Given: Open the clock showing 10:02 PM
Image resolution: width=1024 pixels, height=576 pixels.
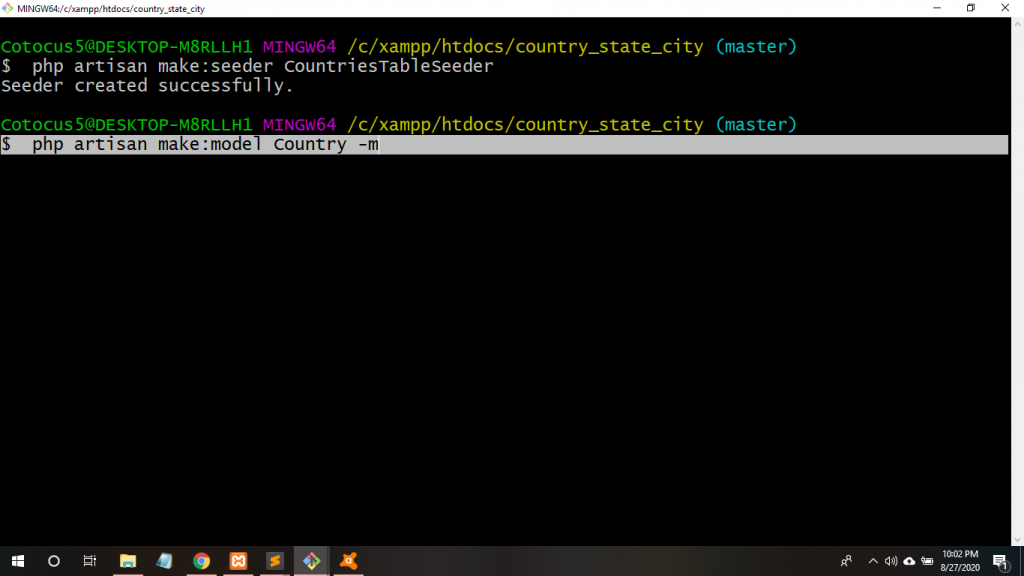Looking at the screenshot, I should pyautogui.click(x=960, y=561).
